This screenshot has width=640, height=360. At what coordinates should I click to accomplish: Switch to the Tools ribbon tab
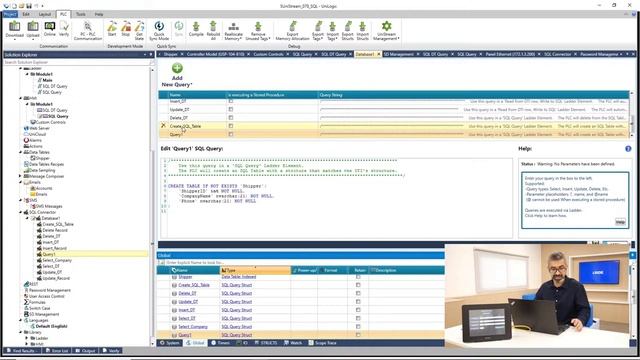click(81, 14)
